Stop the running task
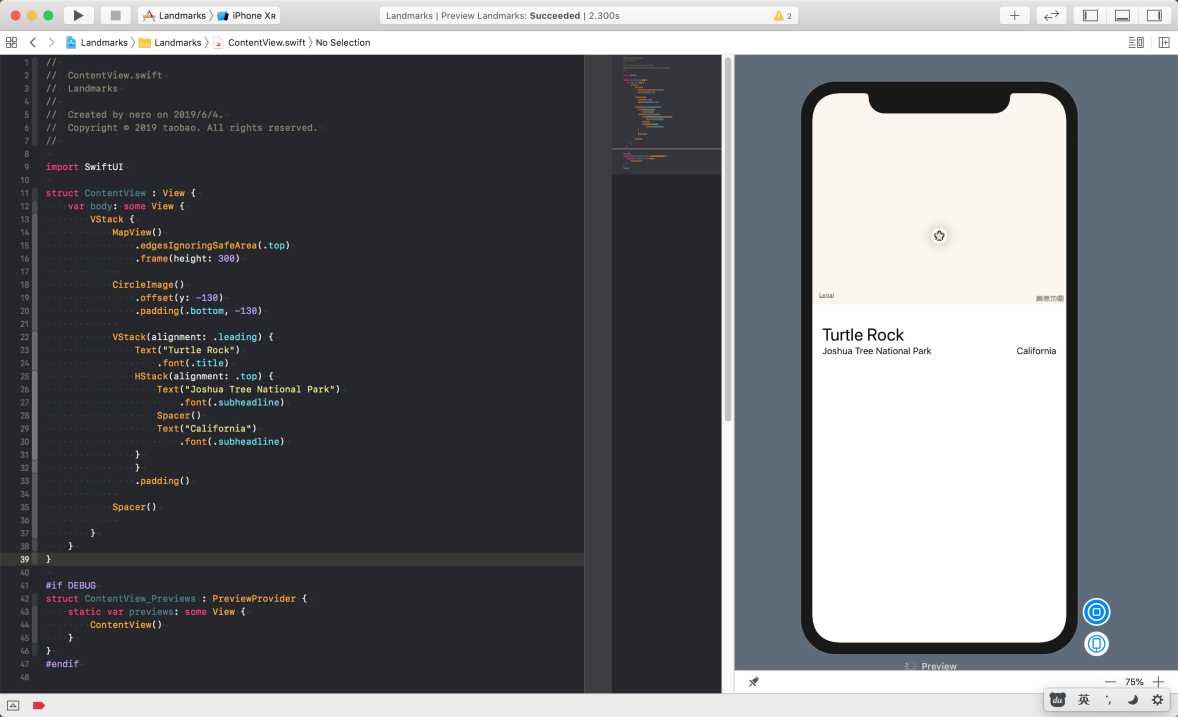The image size is (1178, 717). click(115, 15)
